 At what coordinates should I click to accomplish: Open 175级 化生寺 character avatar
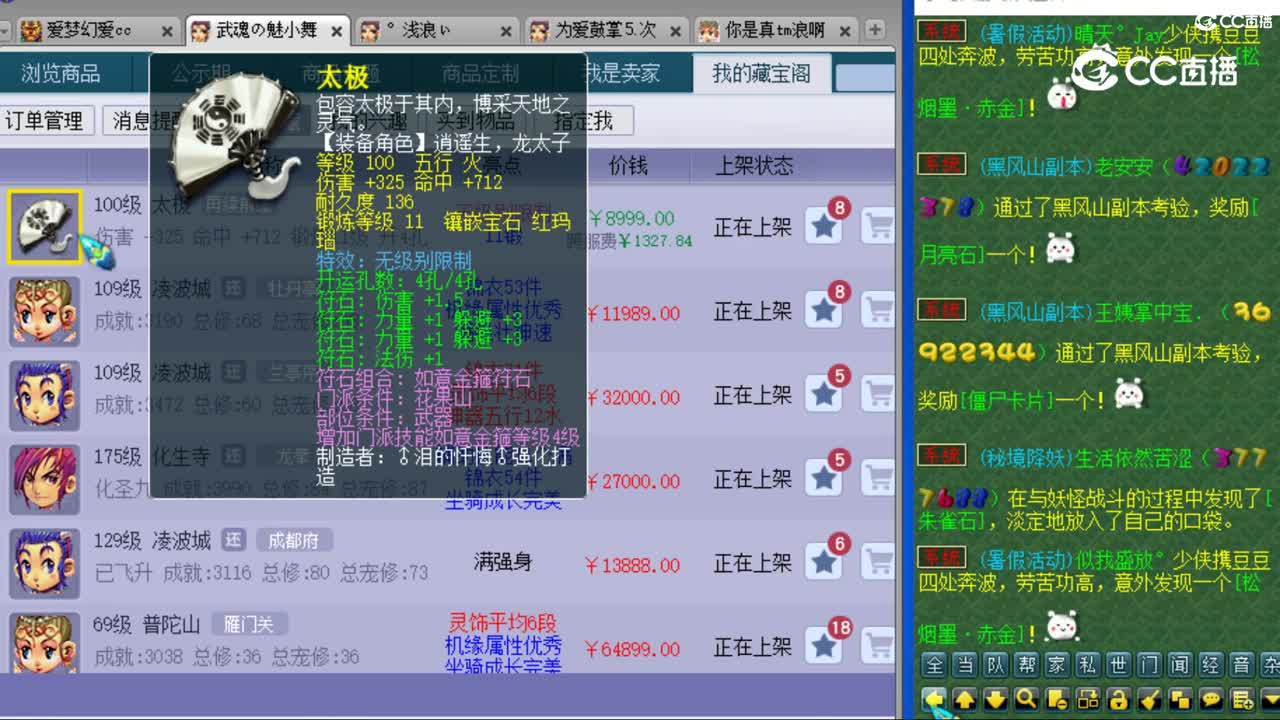coord(45,479)
